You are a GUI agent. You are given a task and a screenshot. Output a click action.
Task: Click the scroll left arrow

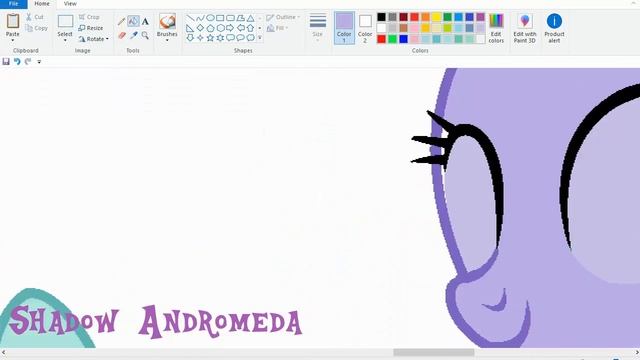[x=3, y=352]
